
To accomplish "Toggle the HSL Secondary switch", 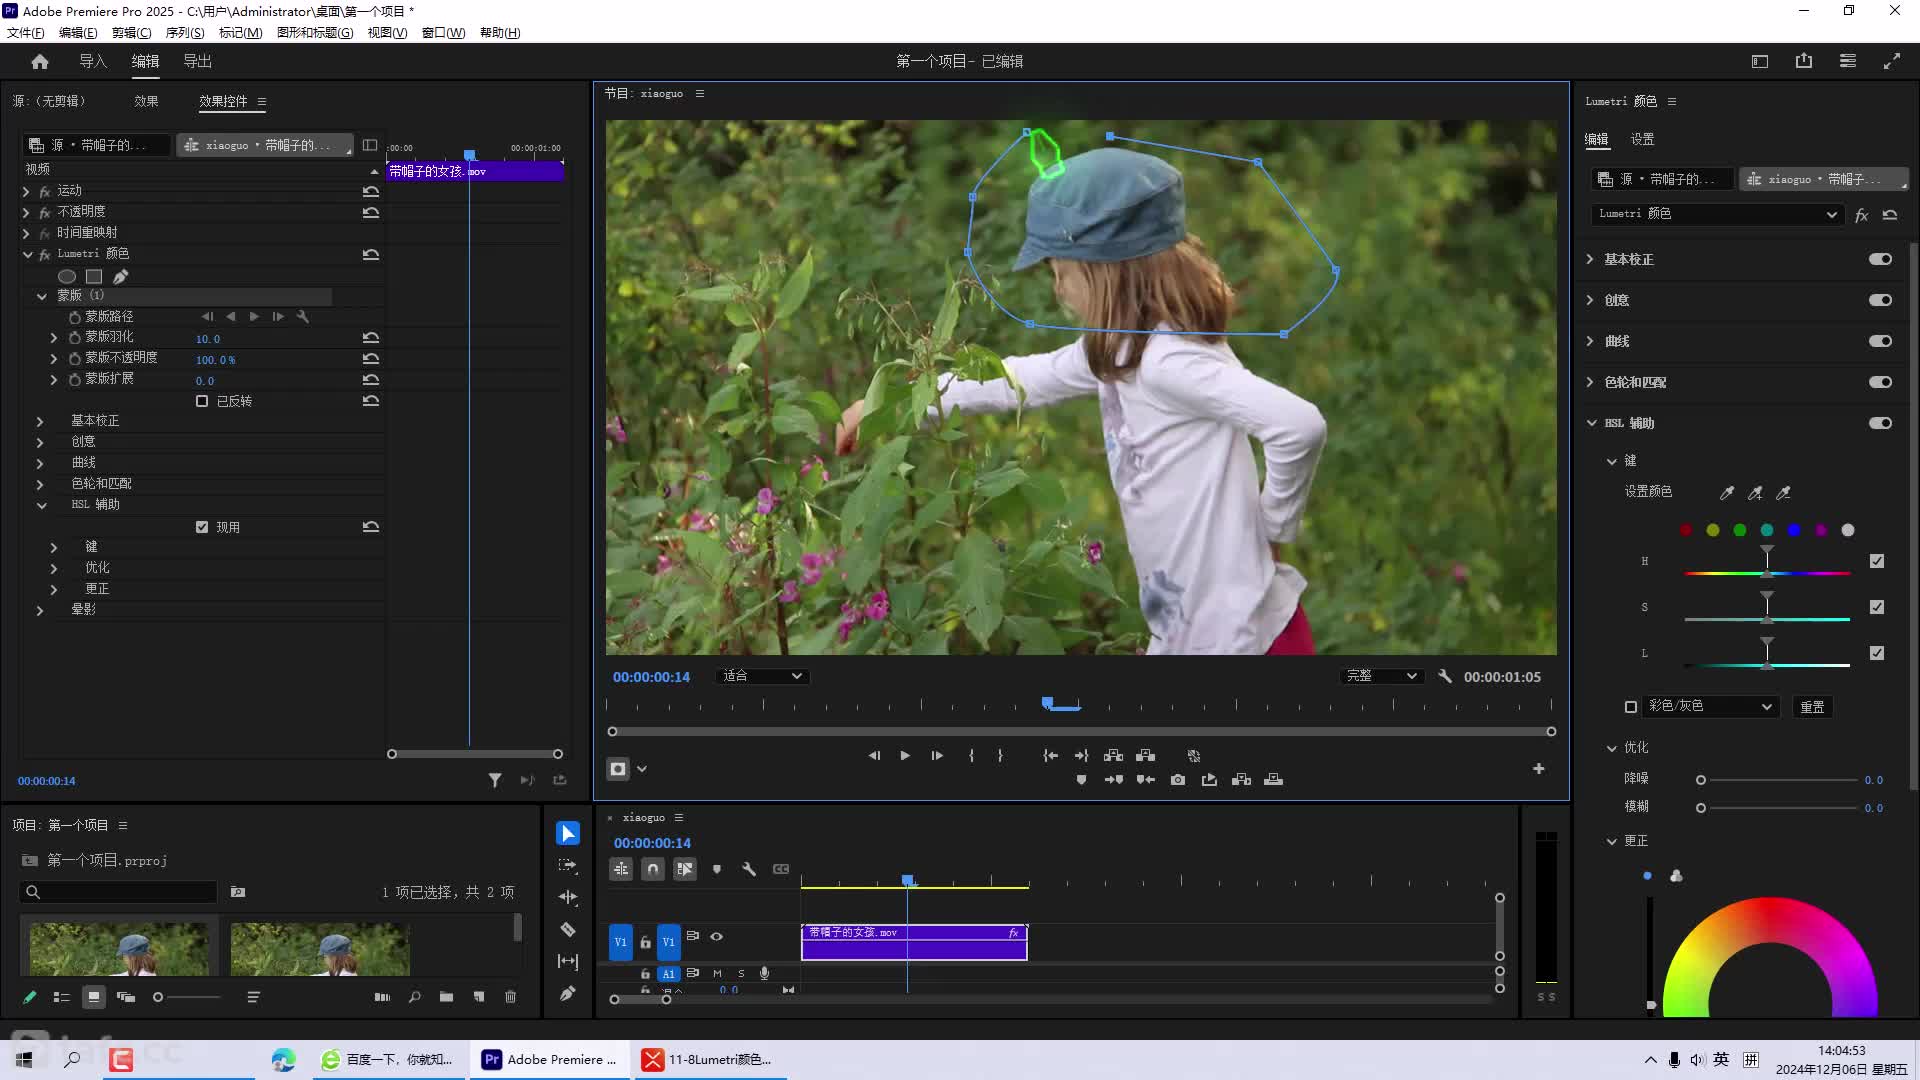I will (x=1880, y=423).
